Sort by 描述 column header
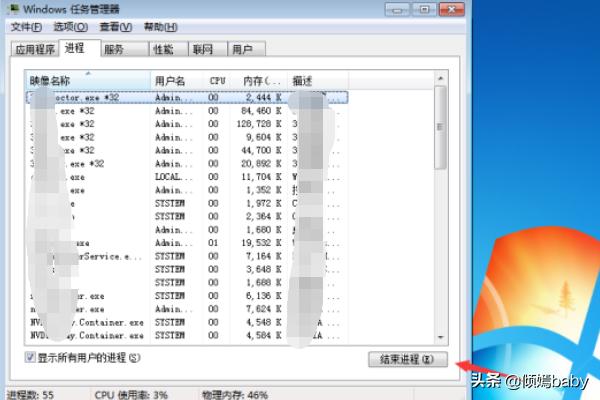The width and height of the screenshot is (600, 400). [x=318, y=80]
